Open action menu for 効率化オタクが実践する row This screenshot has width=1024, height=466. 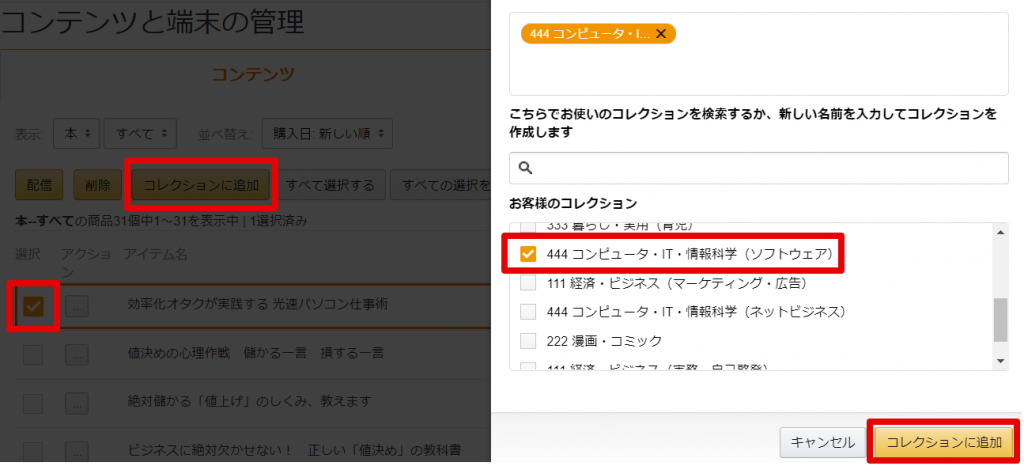[77, 306]
